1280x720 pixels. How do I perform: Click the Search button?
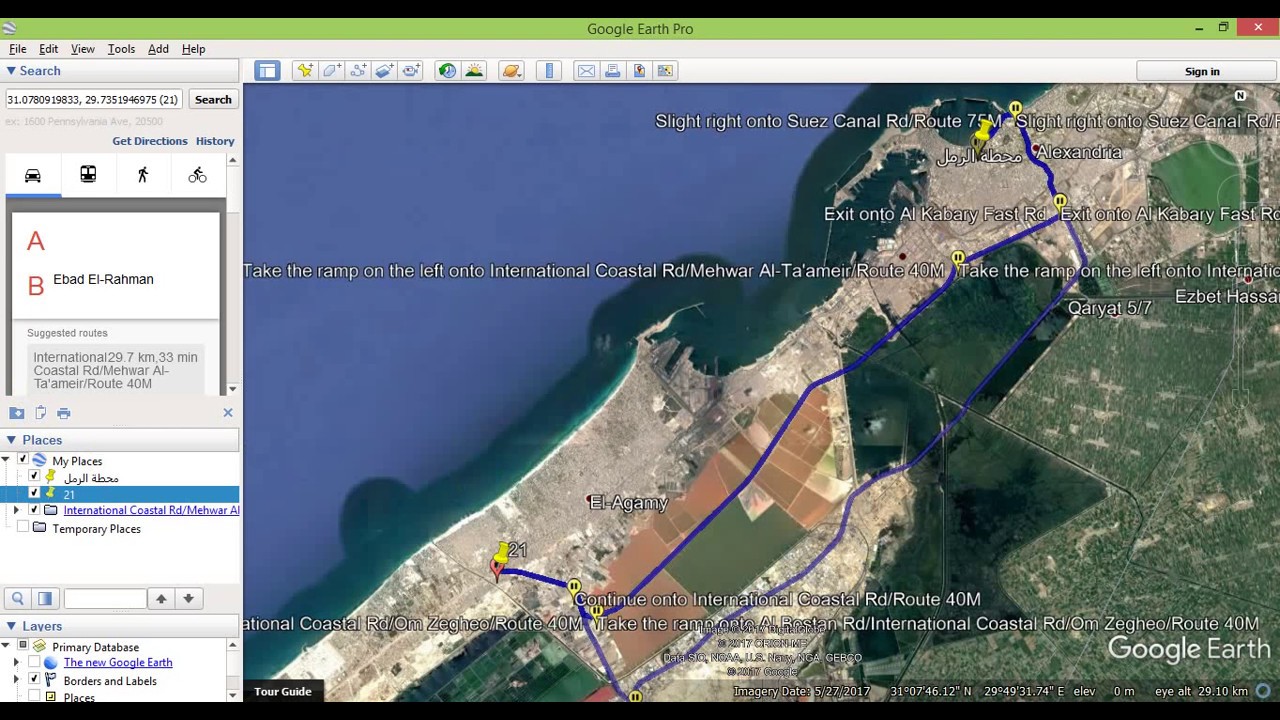(213, 99)
